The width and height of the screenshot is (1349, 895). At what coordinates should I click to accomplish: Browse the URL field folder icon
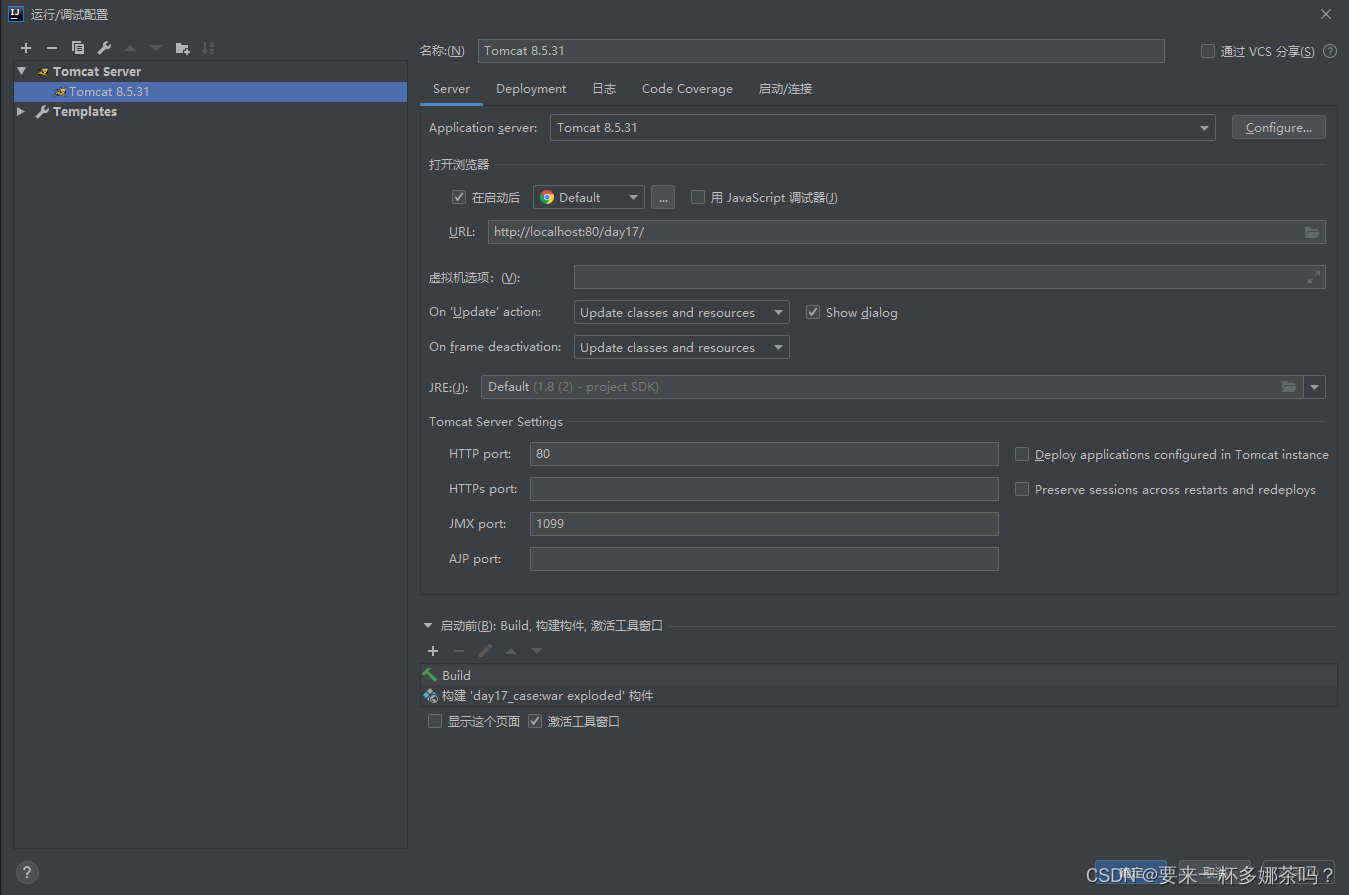(x=1312, y=232)
